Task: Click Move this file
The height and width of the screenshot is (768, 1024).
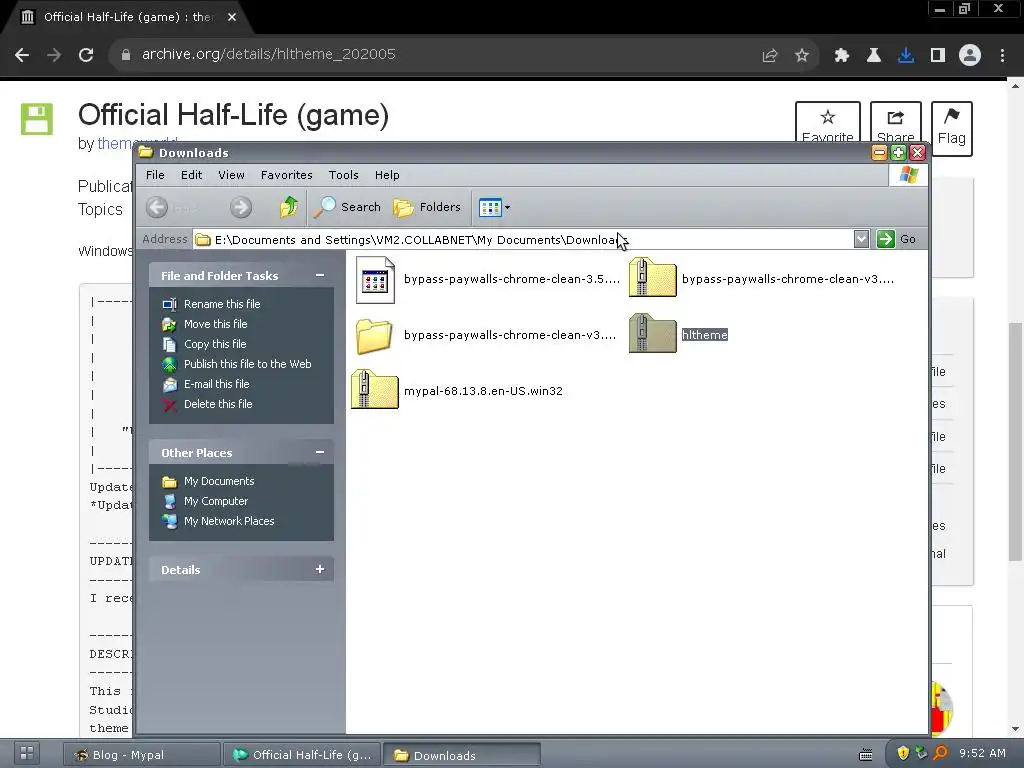Action: (216, 324)
